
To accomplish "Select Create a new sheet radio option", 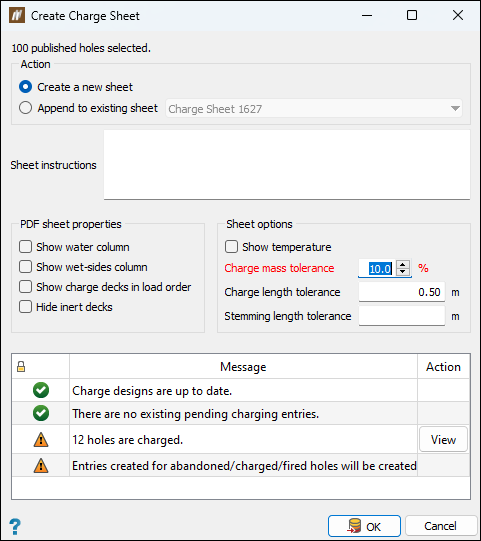I will point(26,87).
